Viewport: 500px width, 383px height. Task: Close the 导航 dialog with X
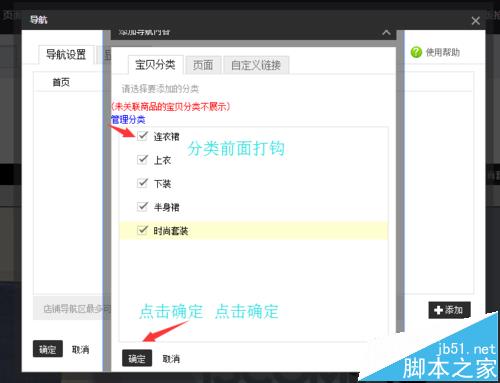click(x=476, y=21)
